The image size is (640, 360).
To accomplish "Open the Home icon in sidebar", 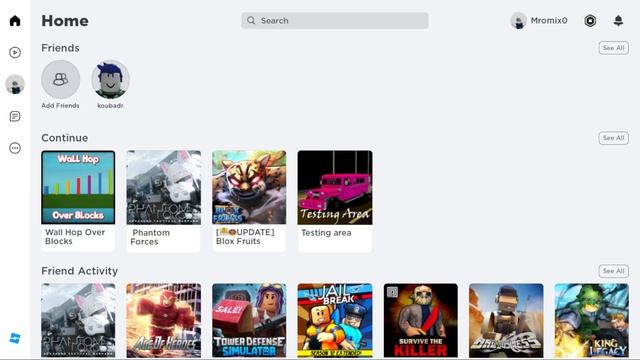I will click(x=15, y=21).
